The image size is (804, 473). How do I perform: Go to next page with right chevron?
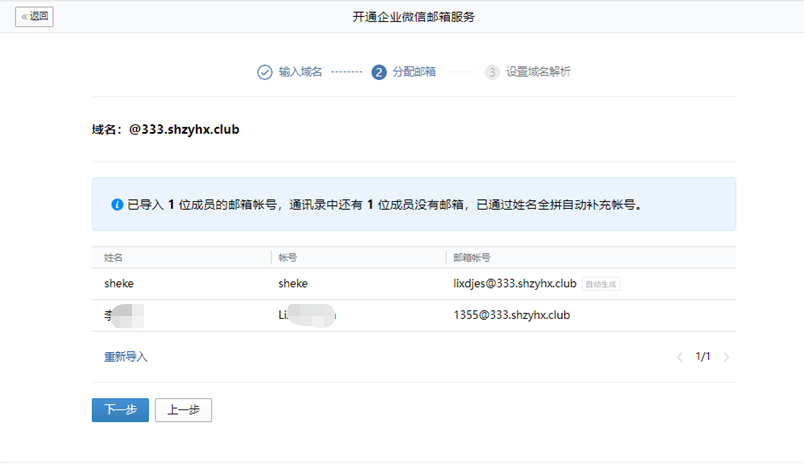click(726, 357)
